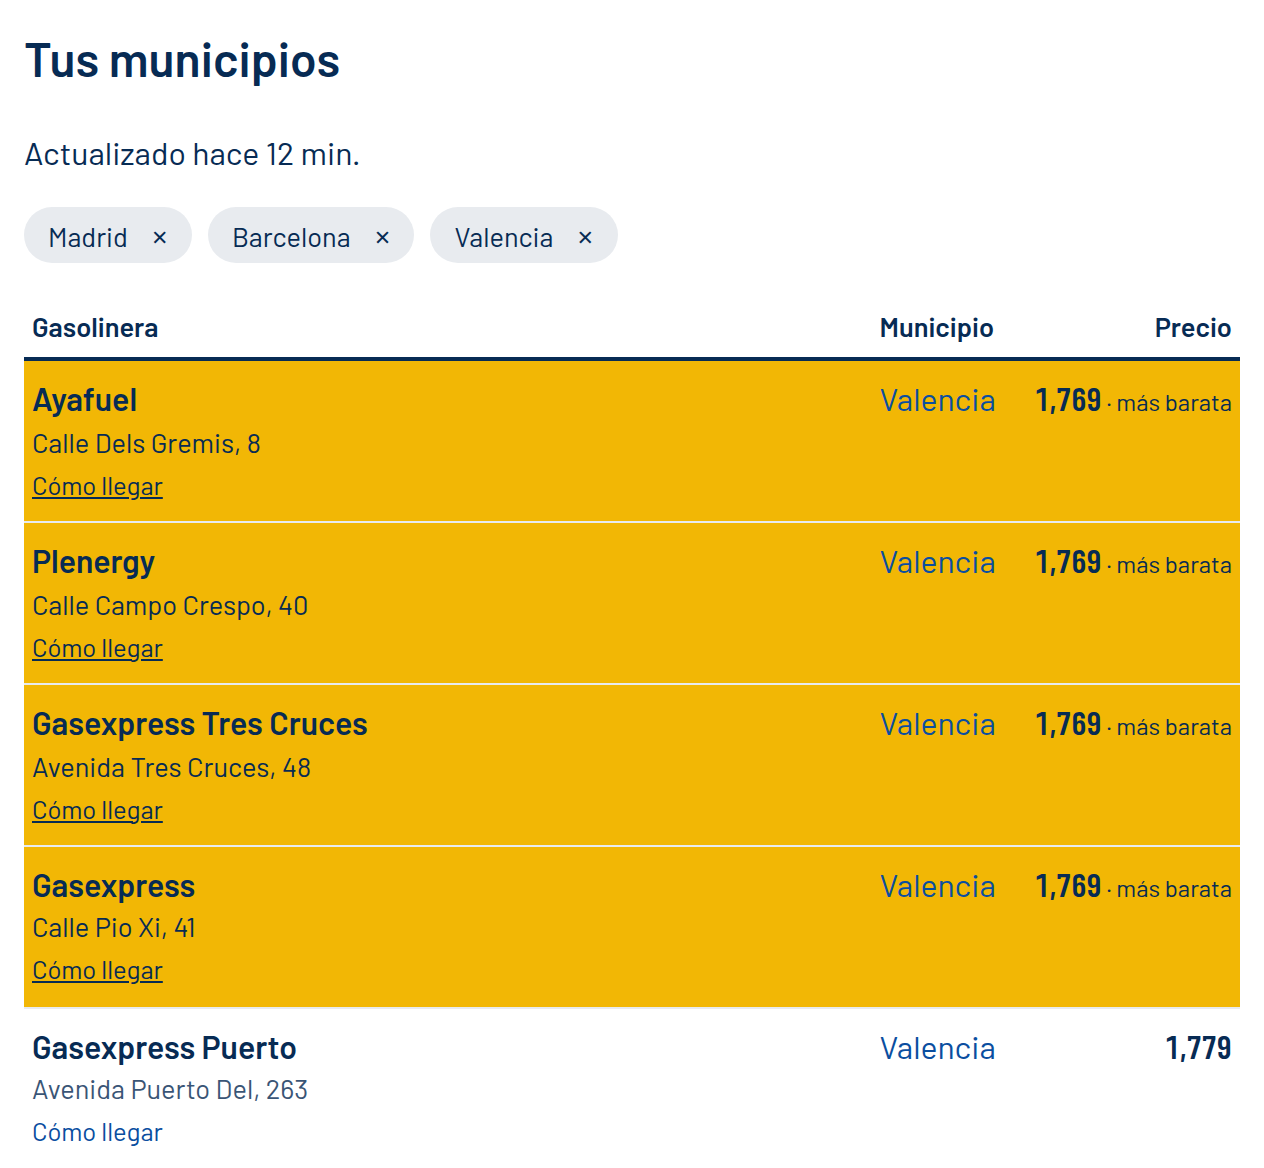Select the Gasexpress Tres Cruces station name
The width and height of the screenshot is (1264, 1168).
[200, 725]
